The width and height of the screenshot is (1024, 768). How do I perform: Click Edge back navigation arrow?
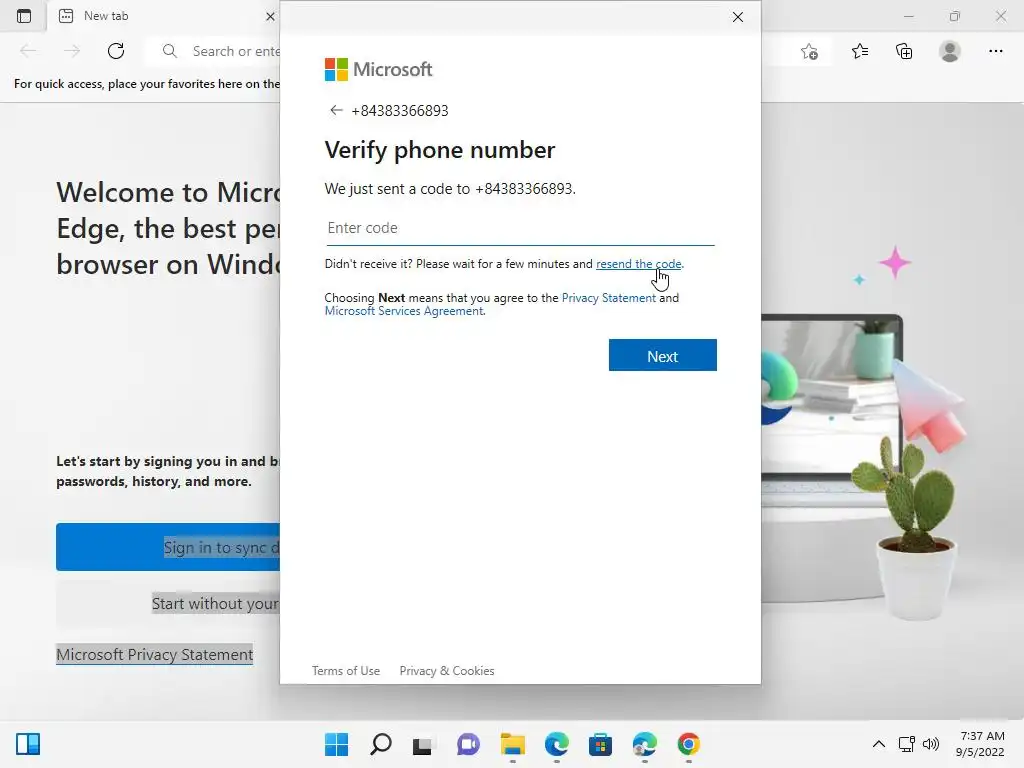pos(28,51)
